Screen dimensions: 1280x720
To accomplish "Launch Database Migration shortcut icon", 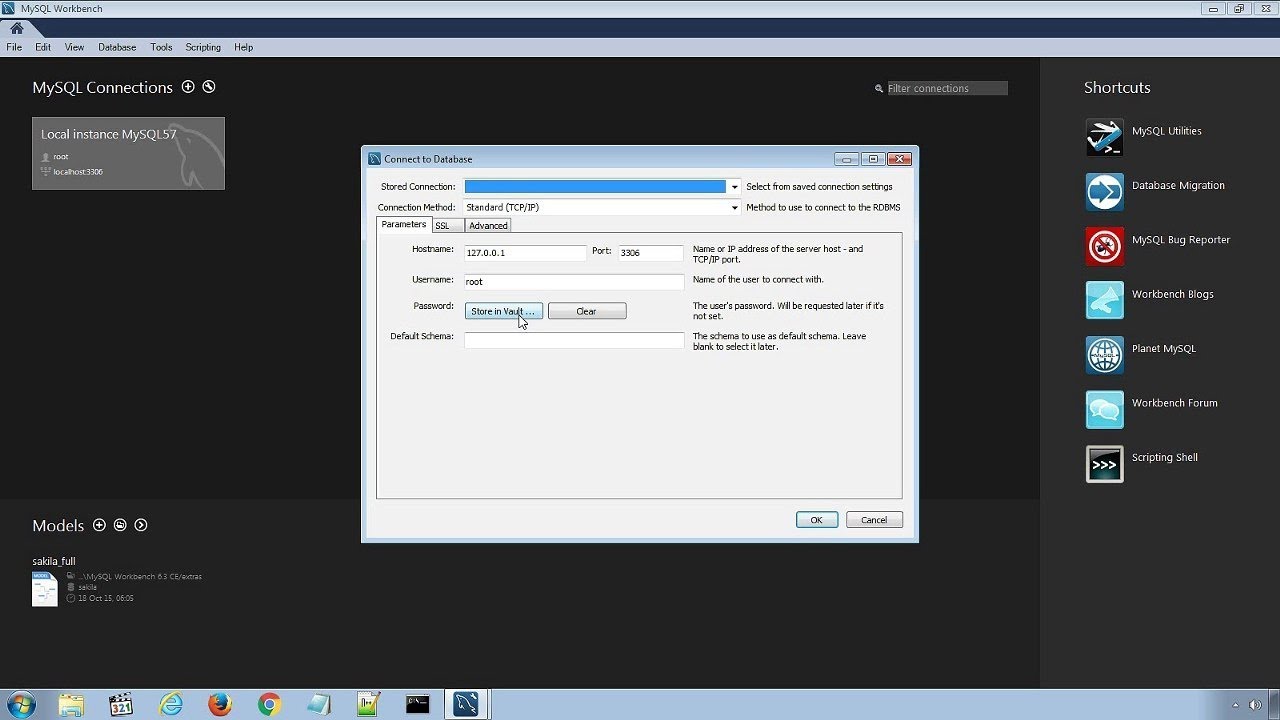I will [x=1105, y=192].
